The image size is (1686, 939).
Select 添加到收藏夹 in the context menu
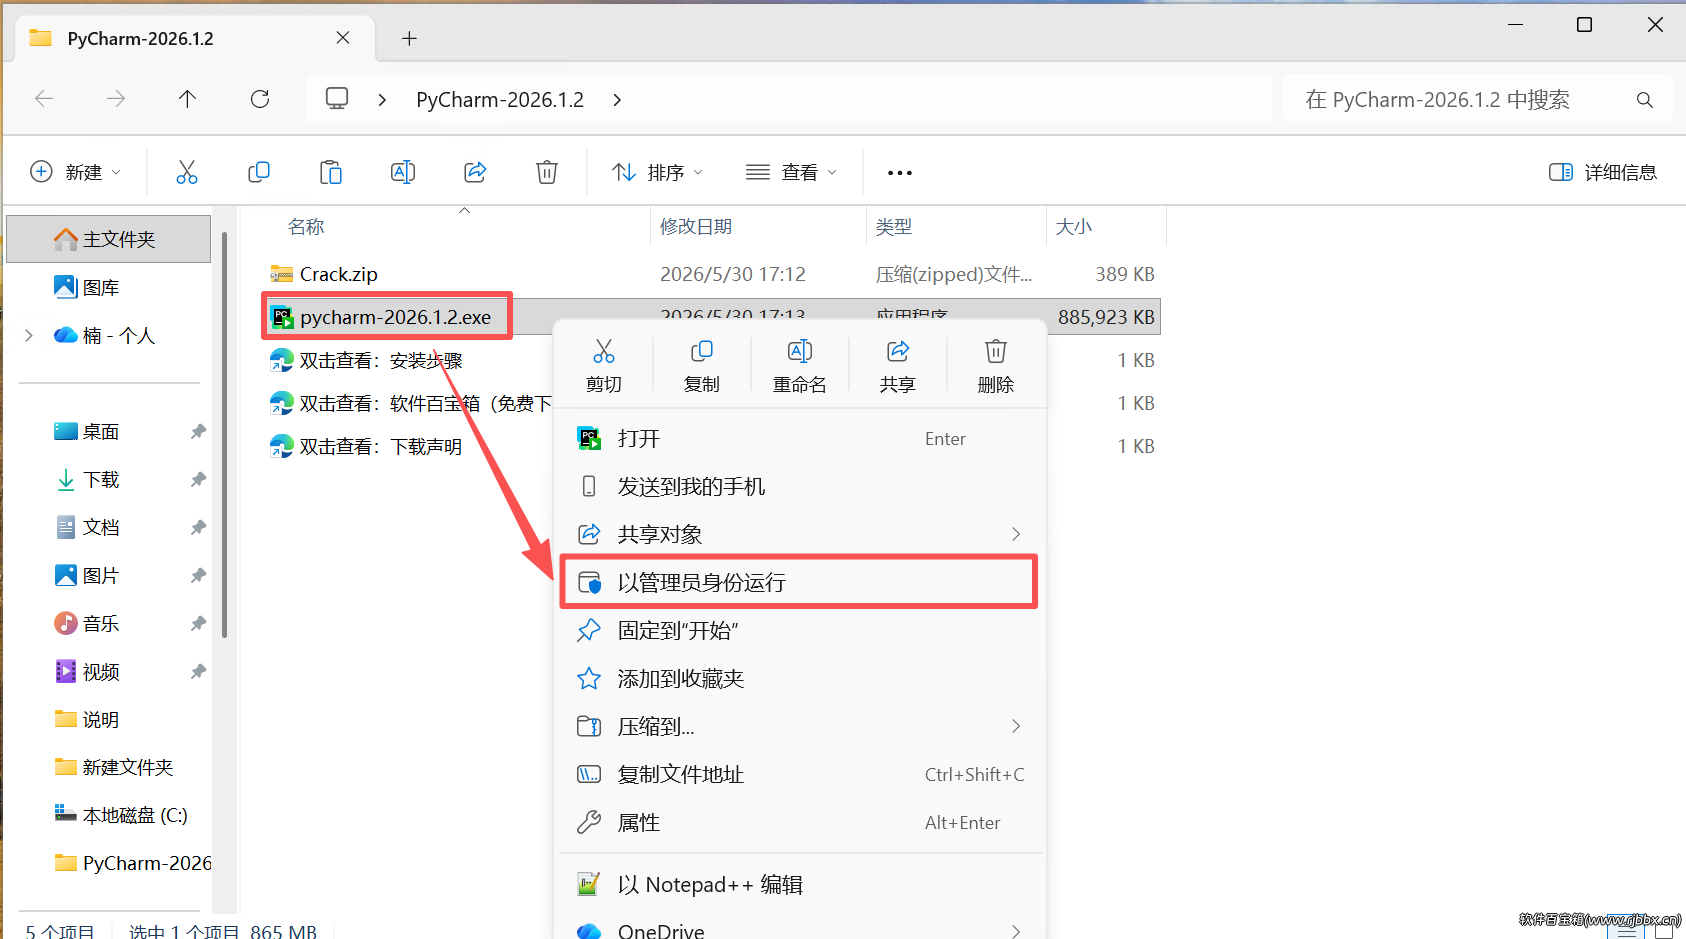(800, 679)
